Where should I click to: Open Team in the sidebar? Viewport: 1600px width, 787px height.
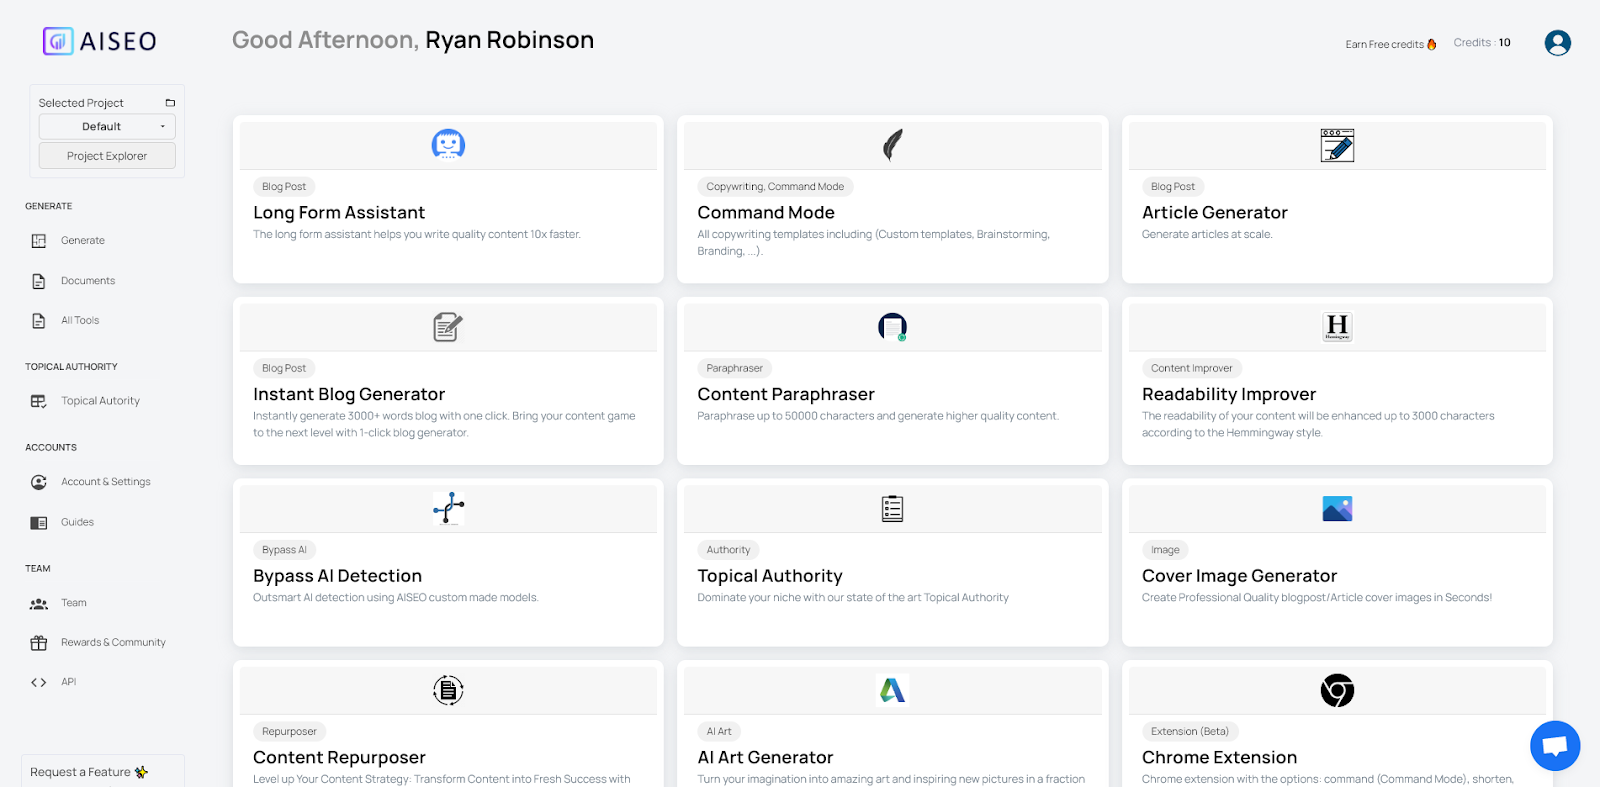(74, 603)
